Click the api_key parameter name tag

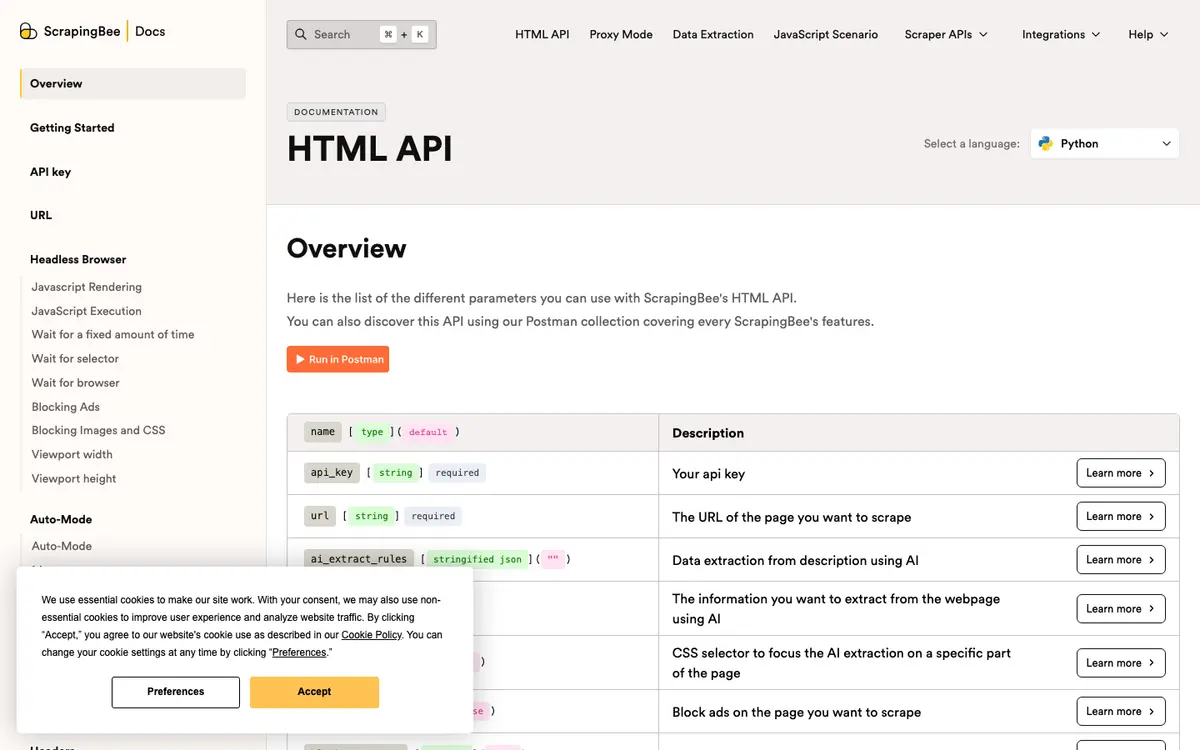pyautogui.click(x=331, y=472)
